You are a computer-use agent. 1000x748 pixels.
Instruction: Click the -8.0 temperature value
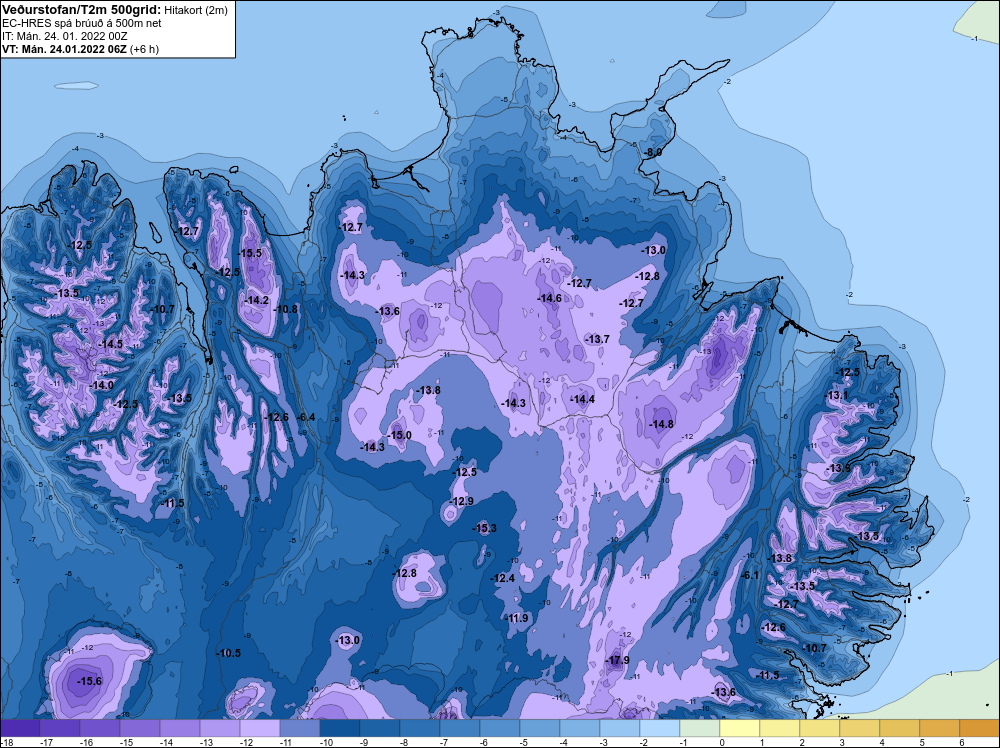click(653, 152)
